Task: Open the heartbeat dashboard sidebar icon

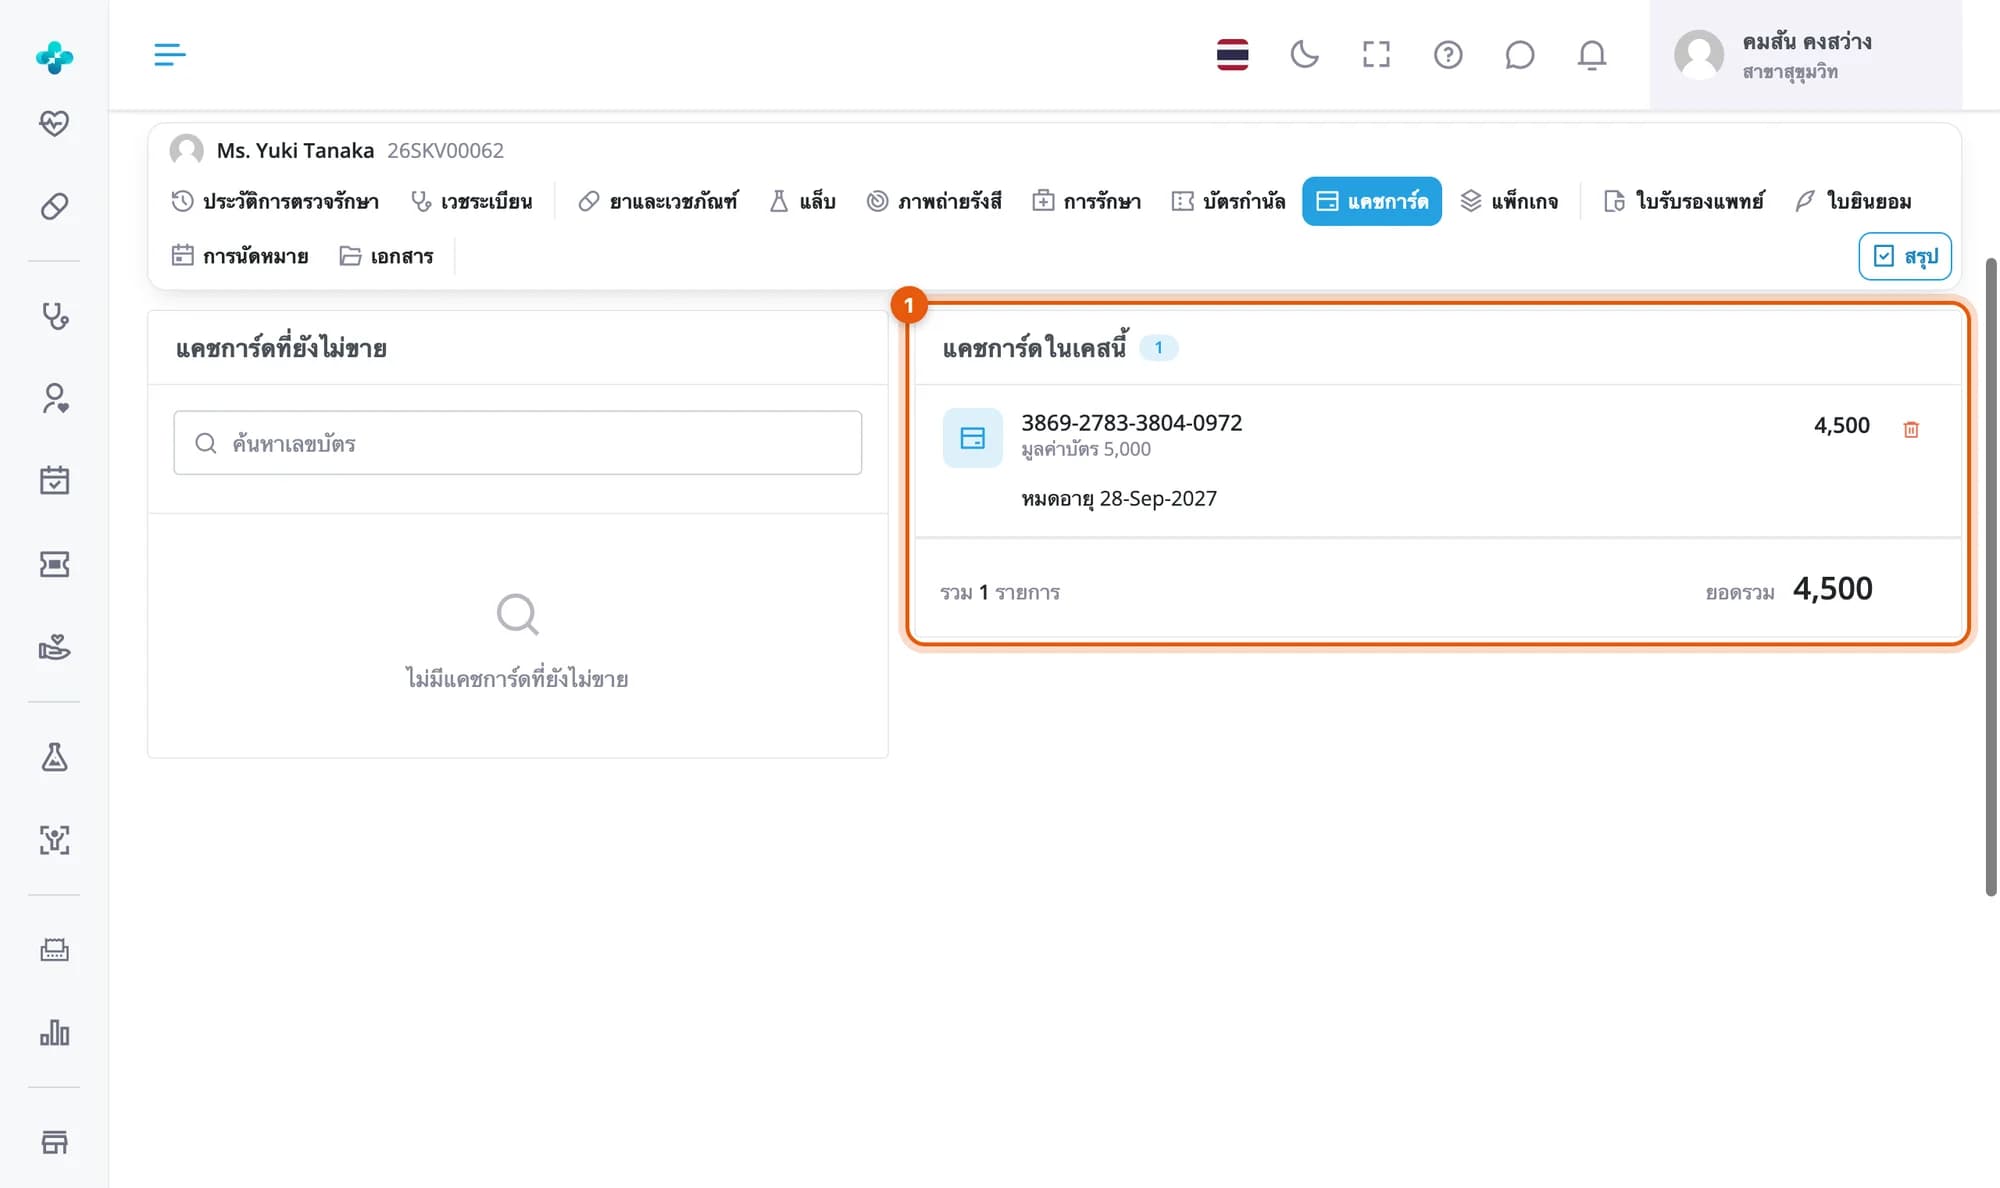Action: tap(54, 123)
